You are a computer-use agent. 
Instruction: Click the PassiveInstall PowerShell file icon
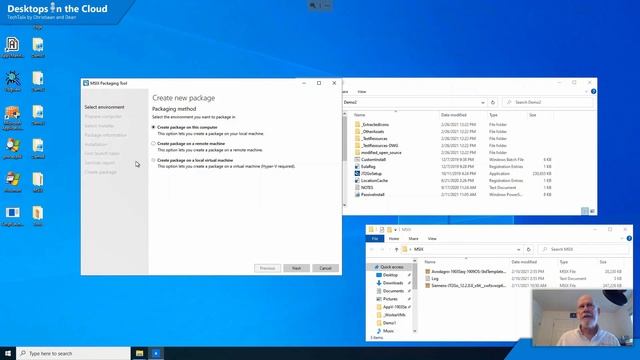click(357, 195)
